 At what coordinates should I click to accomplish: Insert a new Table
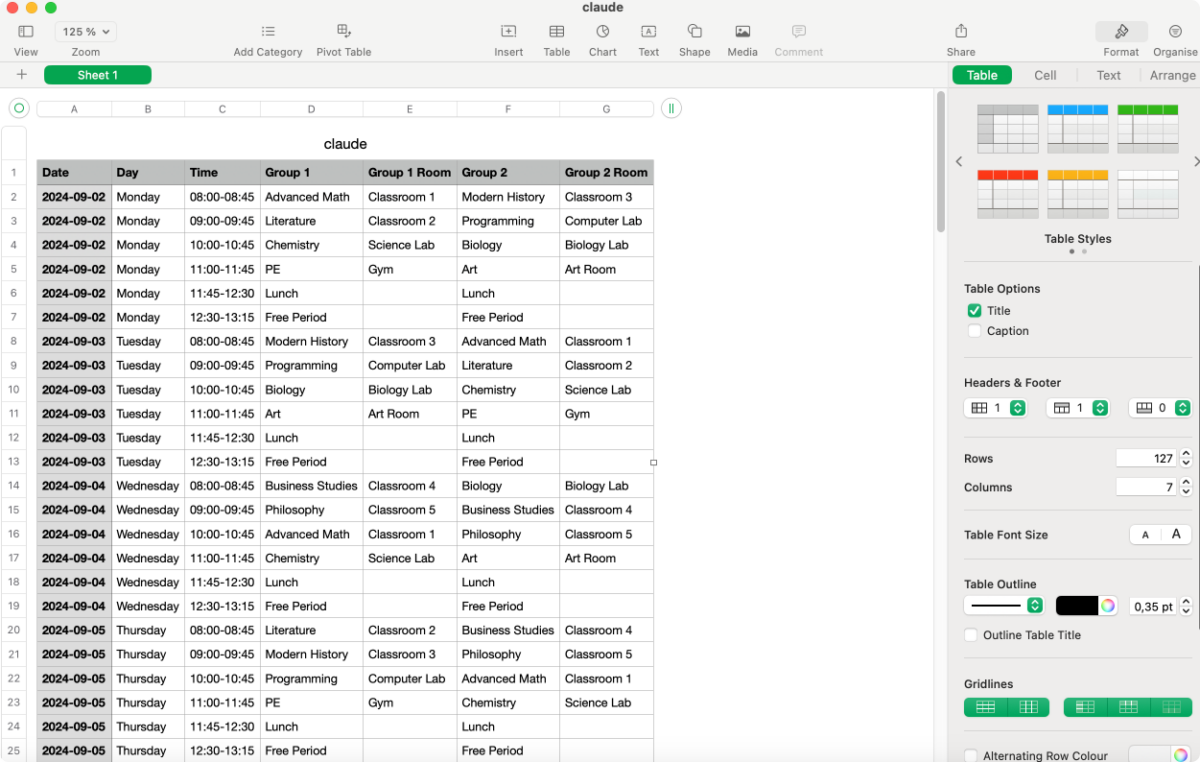click(556, 37)
